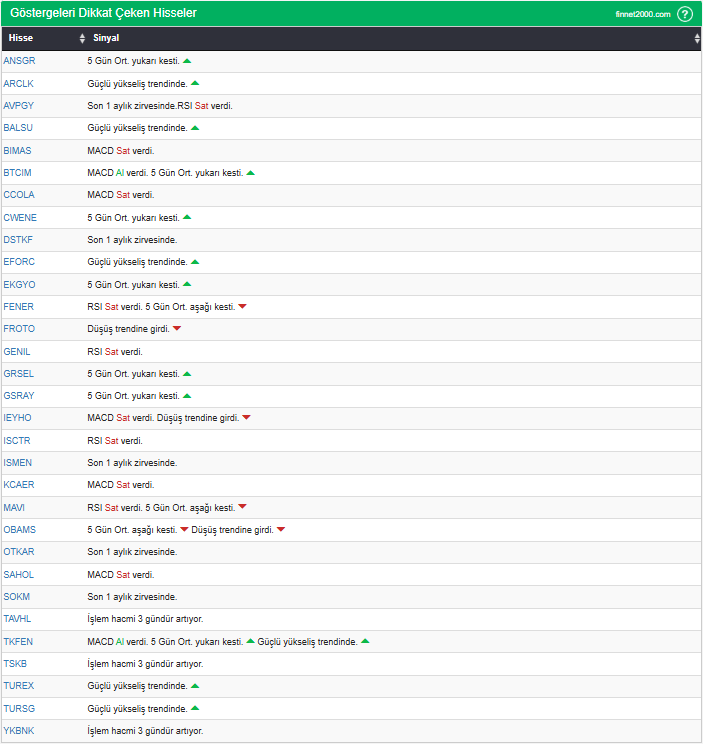Click green up arrow in TURSG row
703x744 pixels.
tap(195, 708)
